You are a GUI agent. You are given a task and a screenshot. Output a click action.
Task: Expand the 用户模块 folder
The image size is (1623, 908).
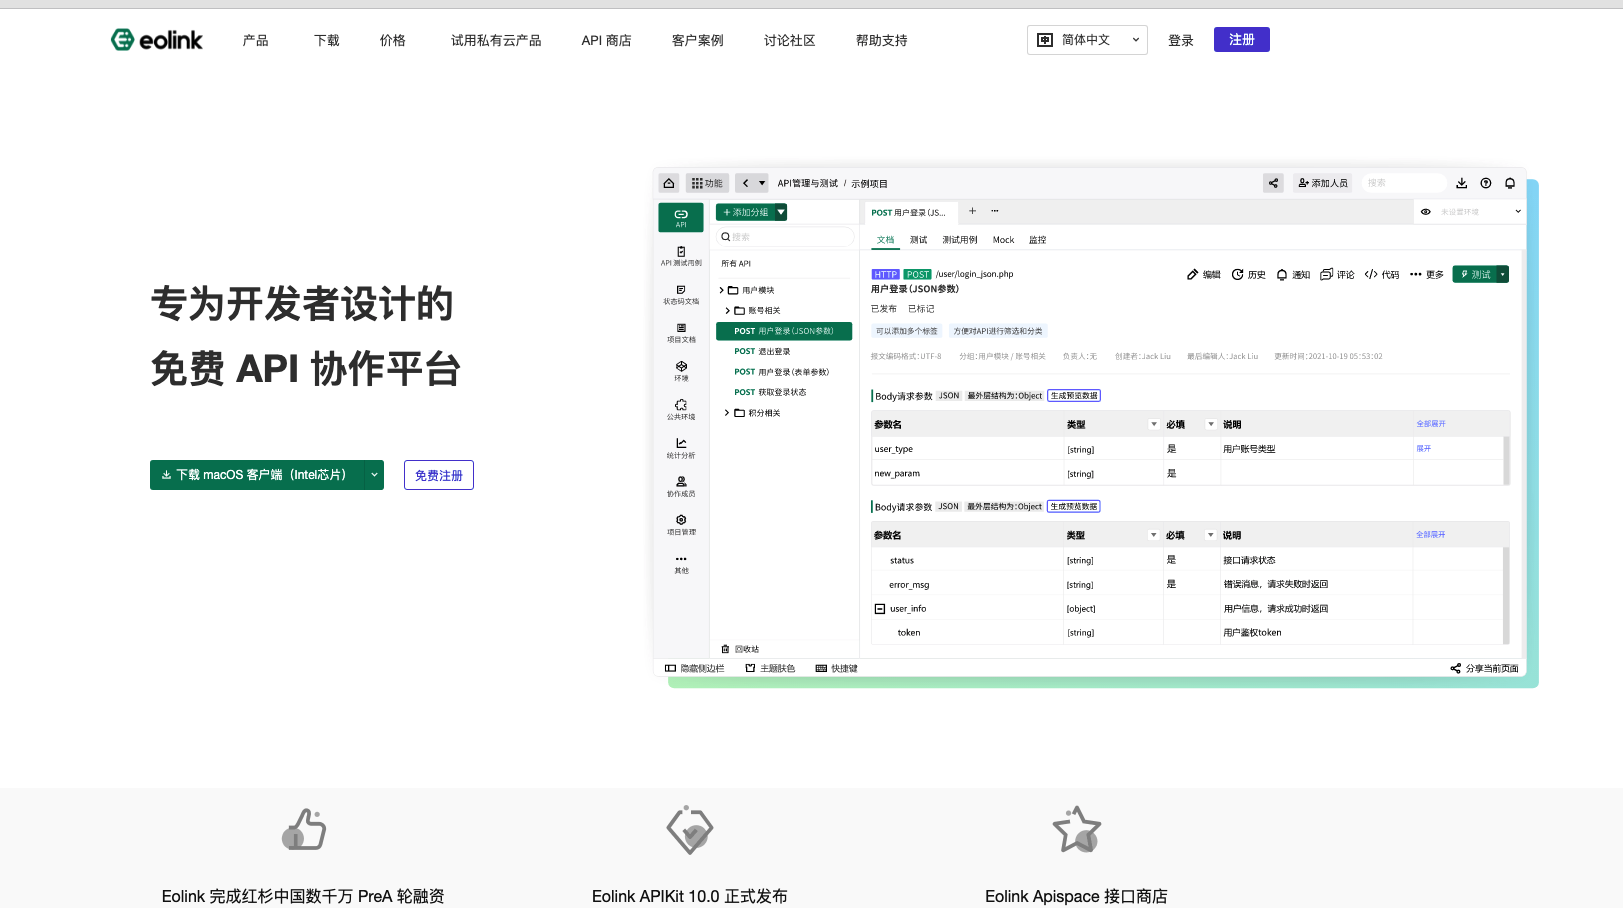[722, 290]
